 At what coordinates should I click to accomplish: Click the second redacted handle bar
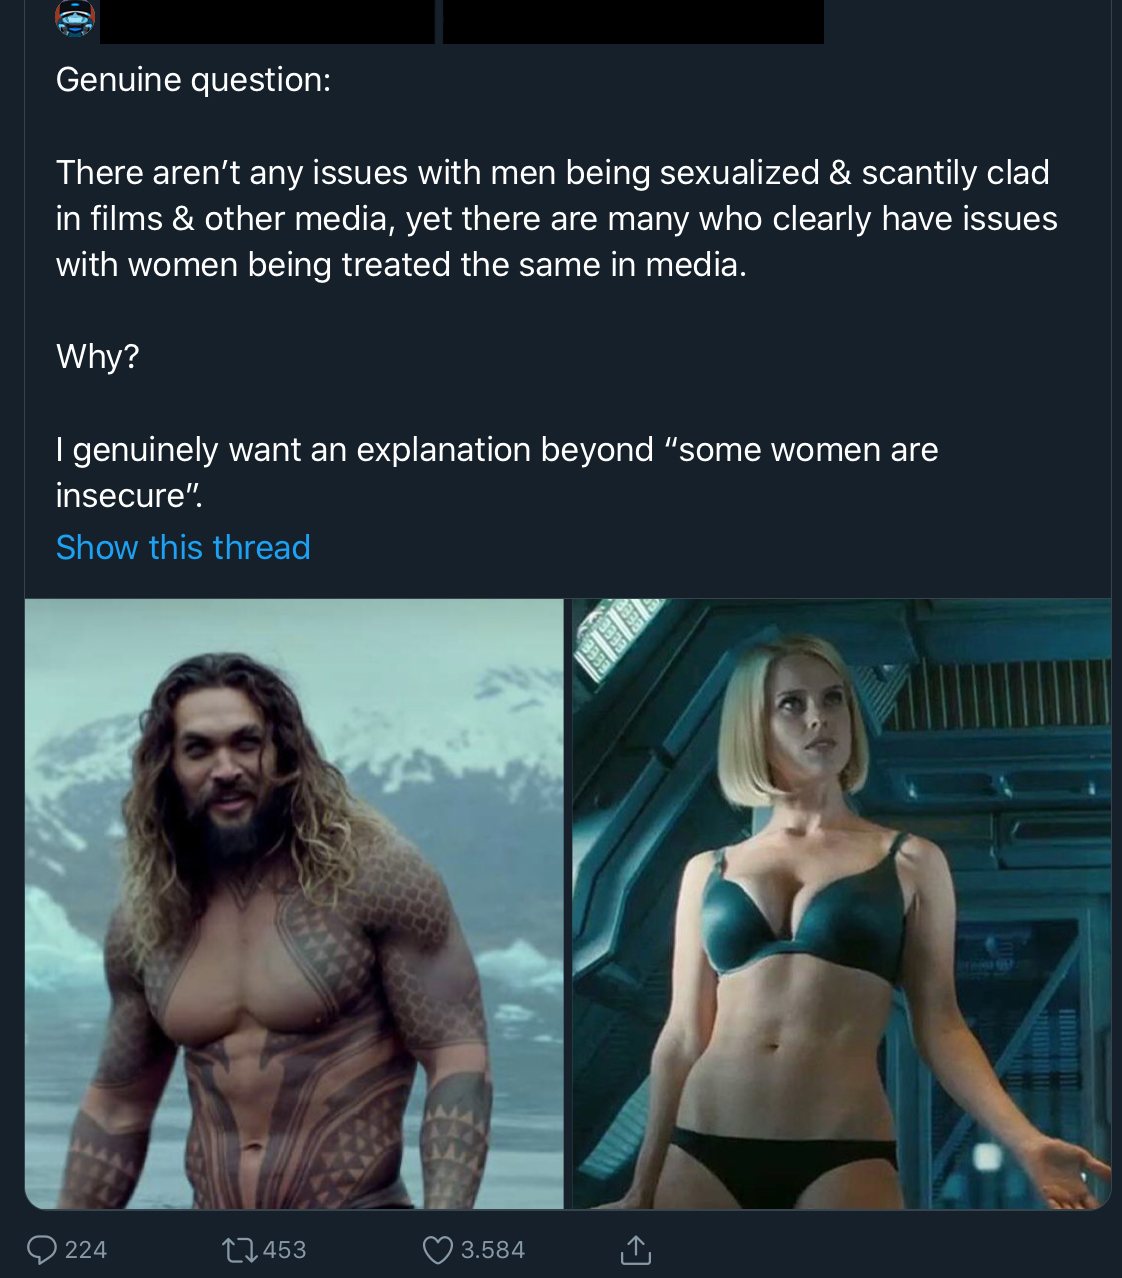[633, 21]
